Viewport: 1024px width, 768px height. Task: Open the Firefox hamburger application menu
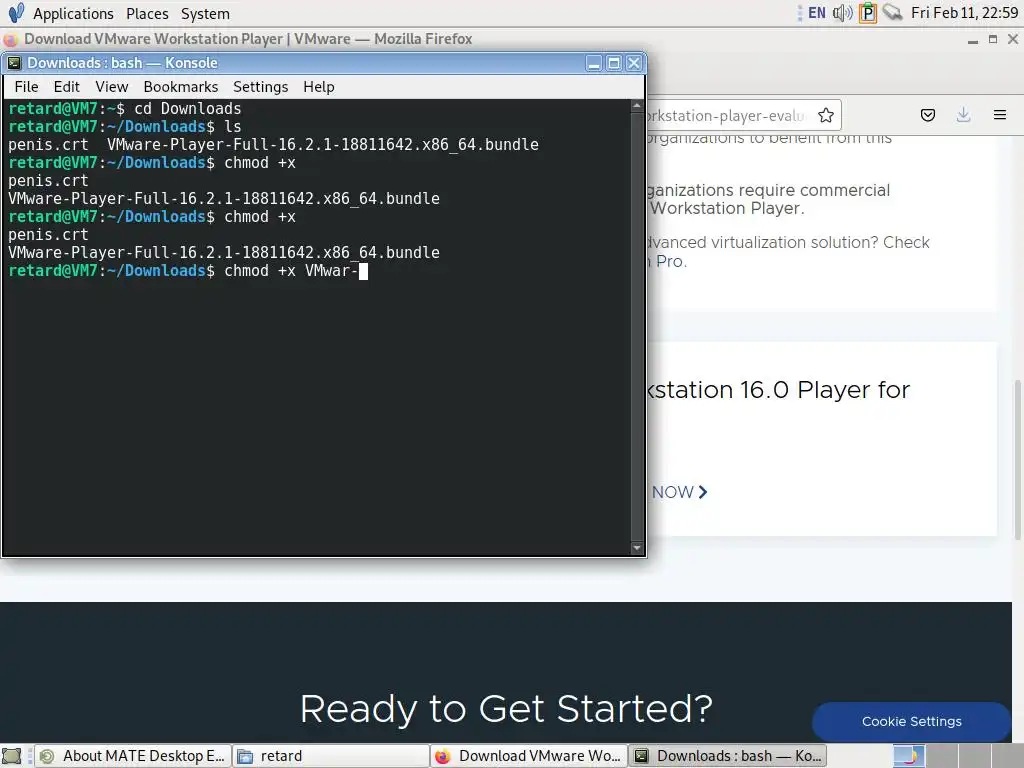pos(1000,116)
